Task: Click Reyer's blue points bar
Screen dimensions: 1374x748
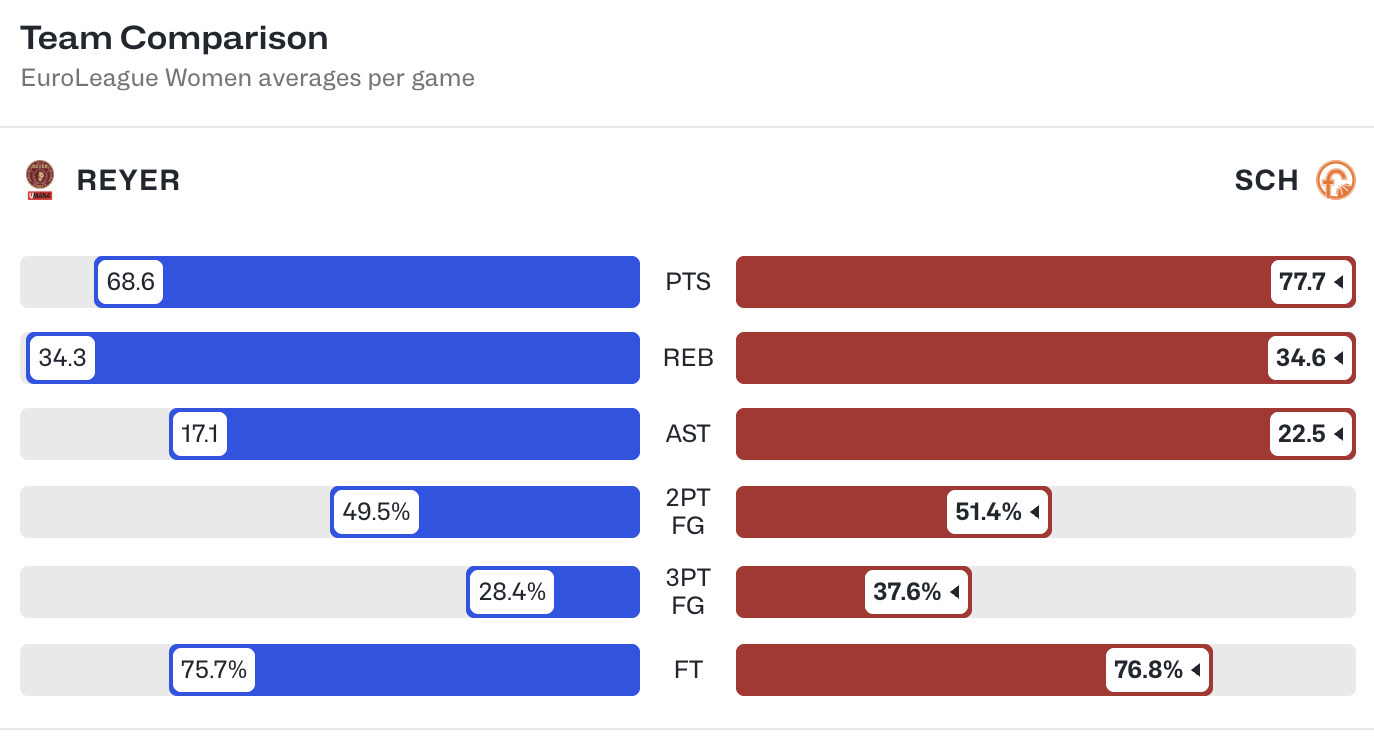Action: [400, 282]
